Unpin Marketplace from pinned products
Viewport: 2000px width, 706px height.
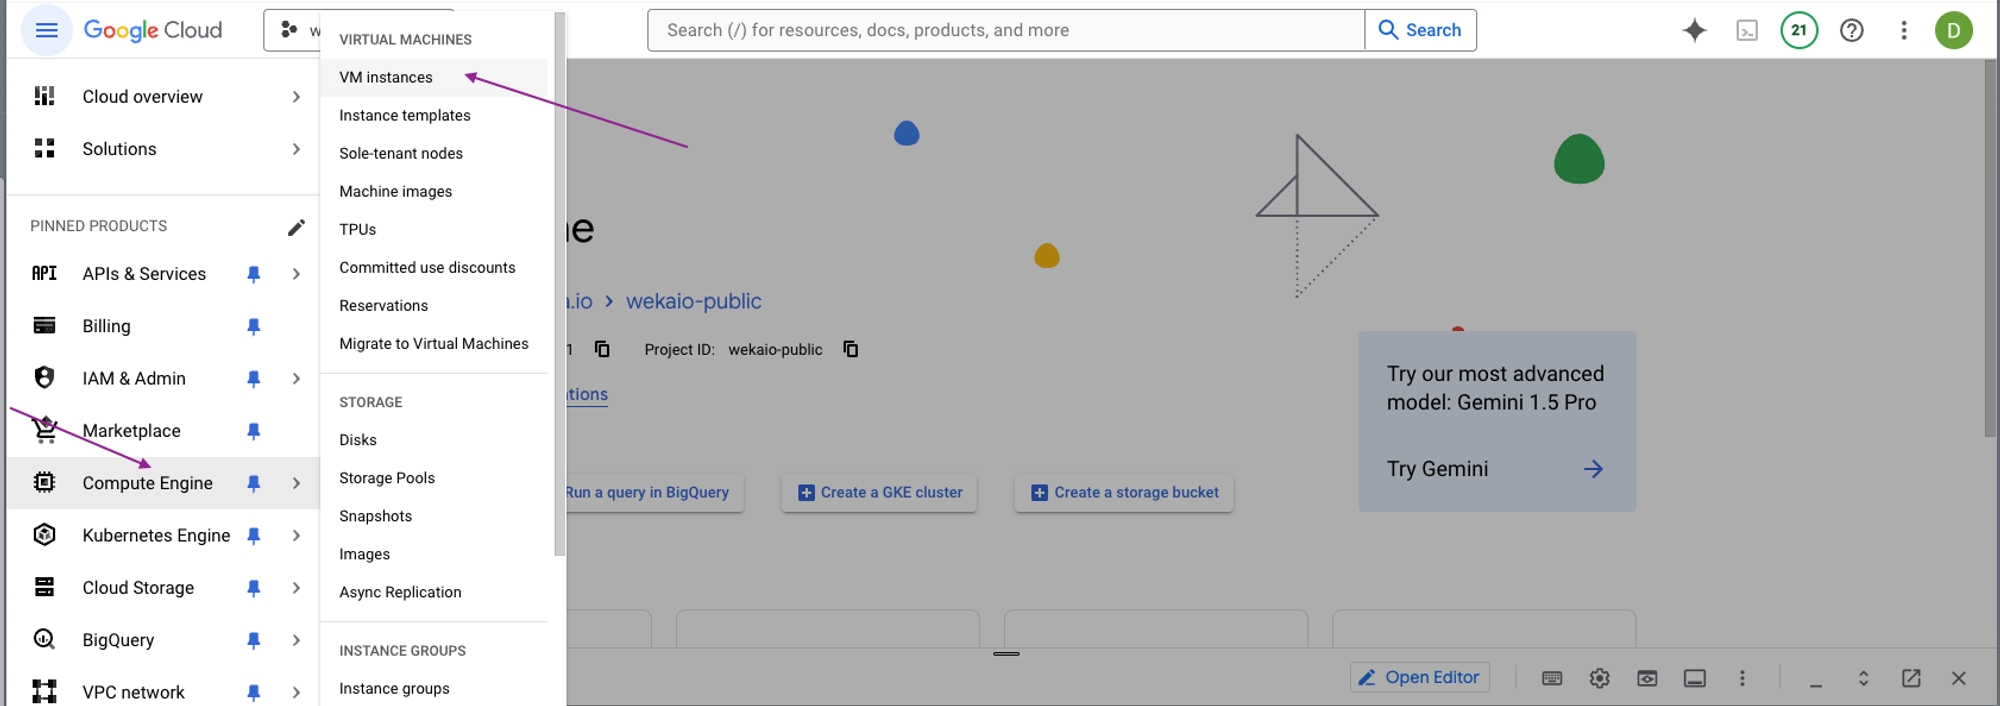pos(254,431)
